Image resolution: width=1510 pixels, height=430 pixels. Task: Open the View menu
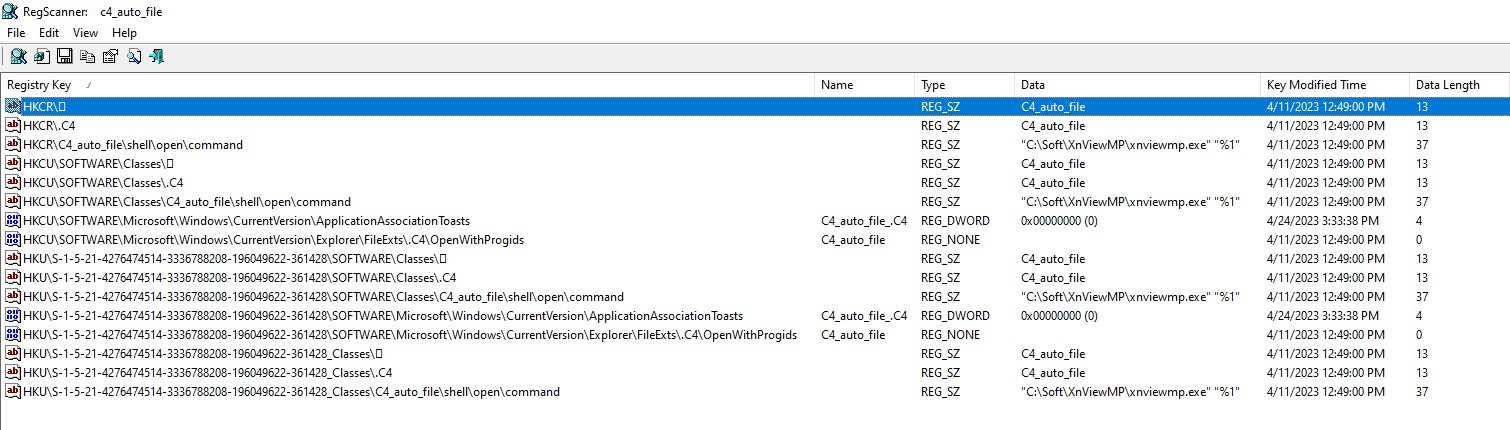(86, 33)
